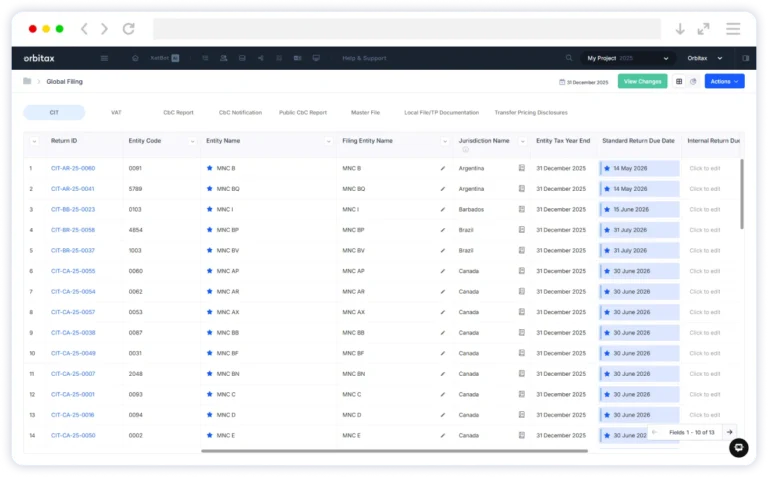Image resolution: width=768 pixels, height=477 pixels.
Task: Open return CIT-AR-25-0060 link
Action: click(73, 168)
